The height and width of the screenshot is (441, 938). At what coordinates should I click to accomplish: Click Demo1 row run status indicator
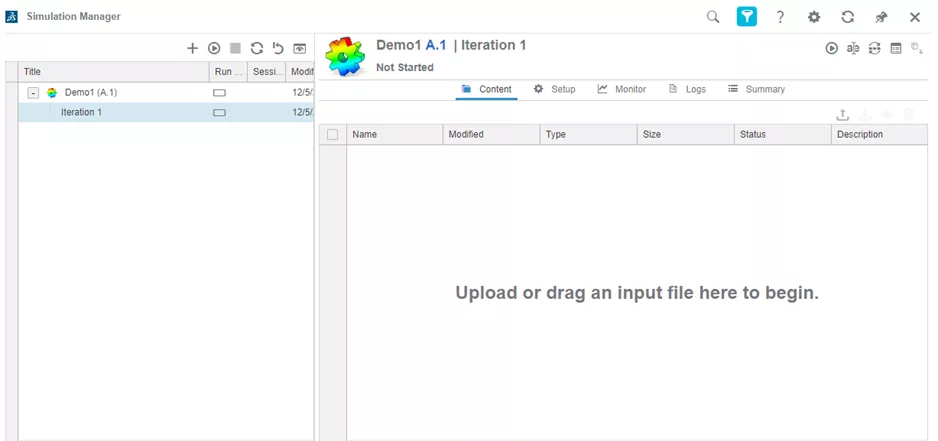[220, 93]
